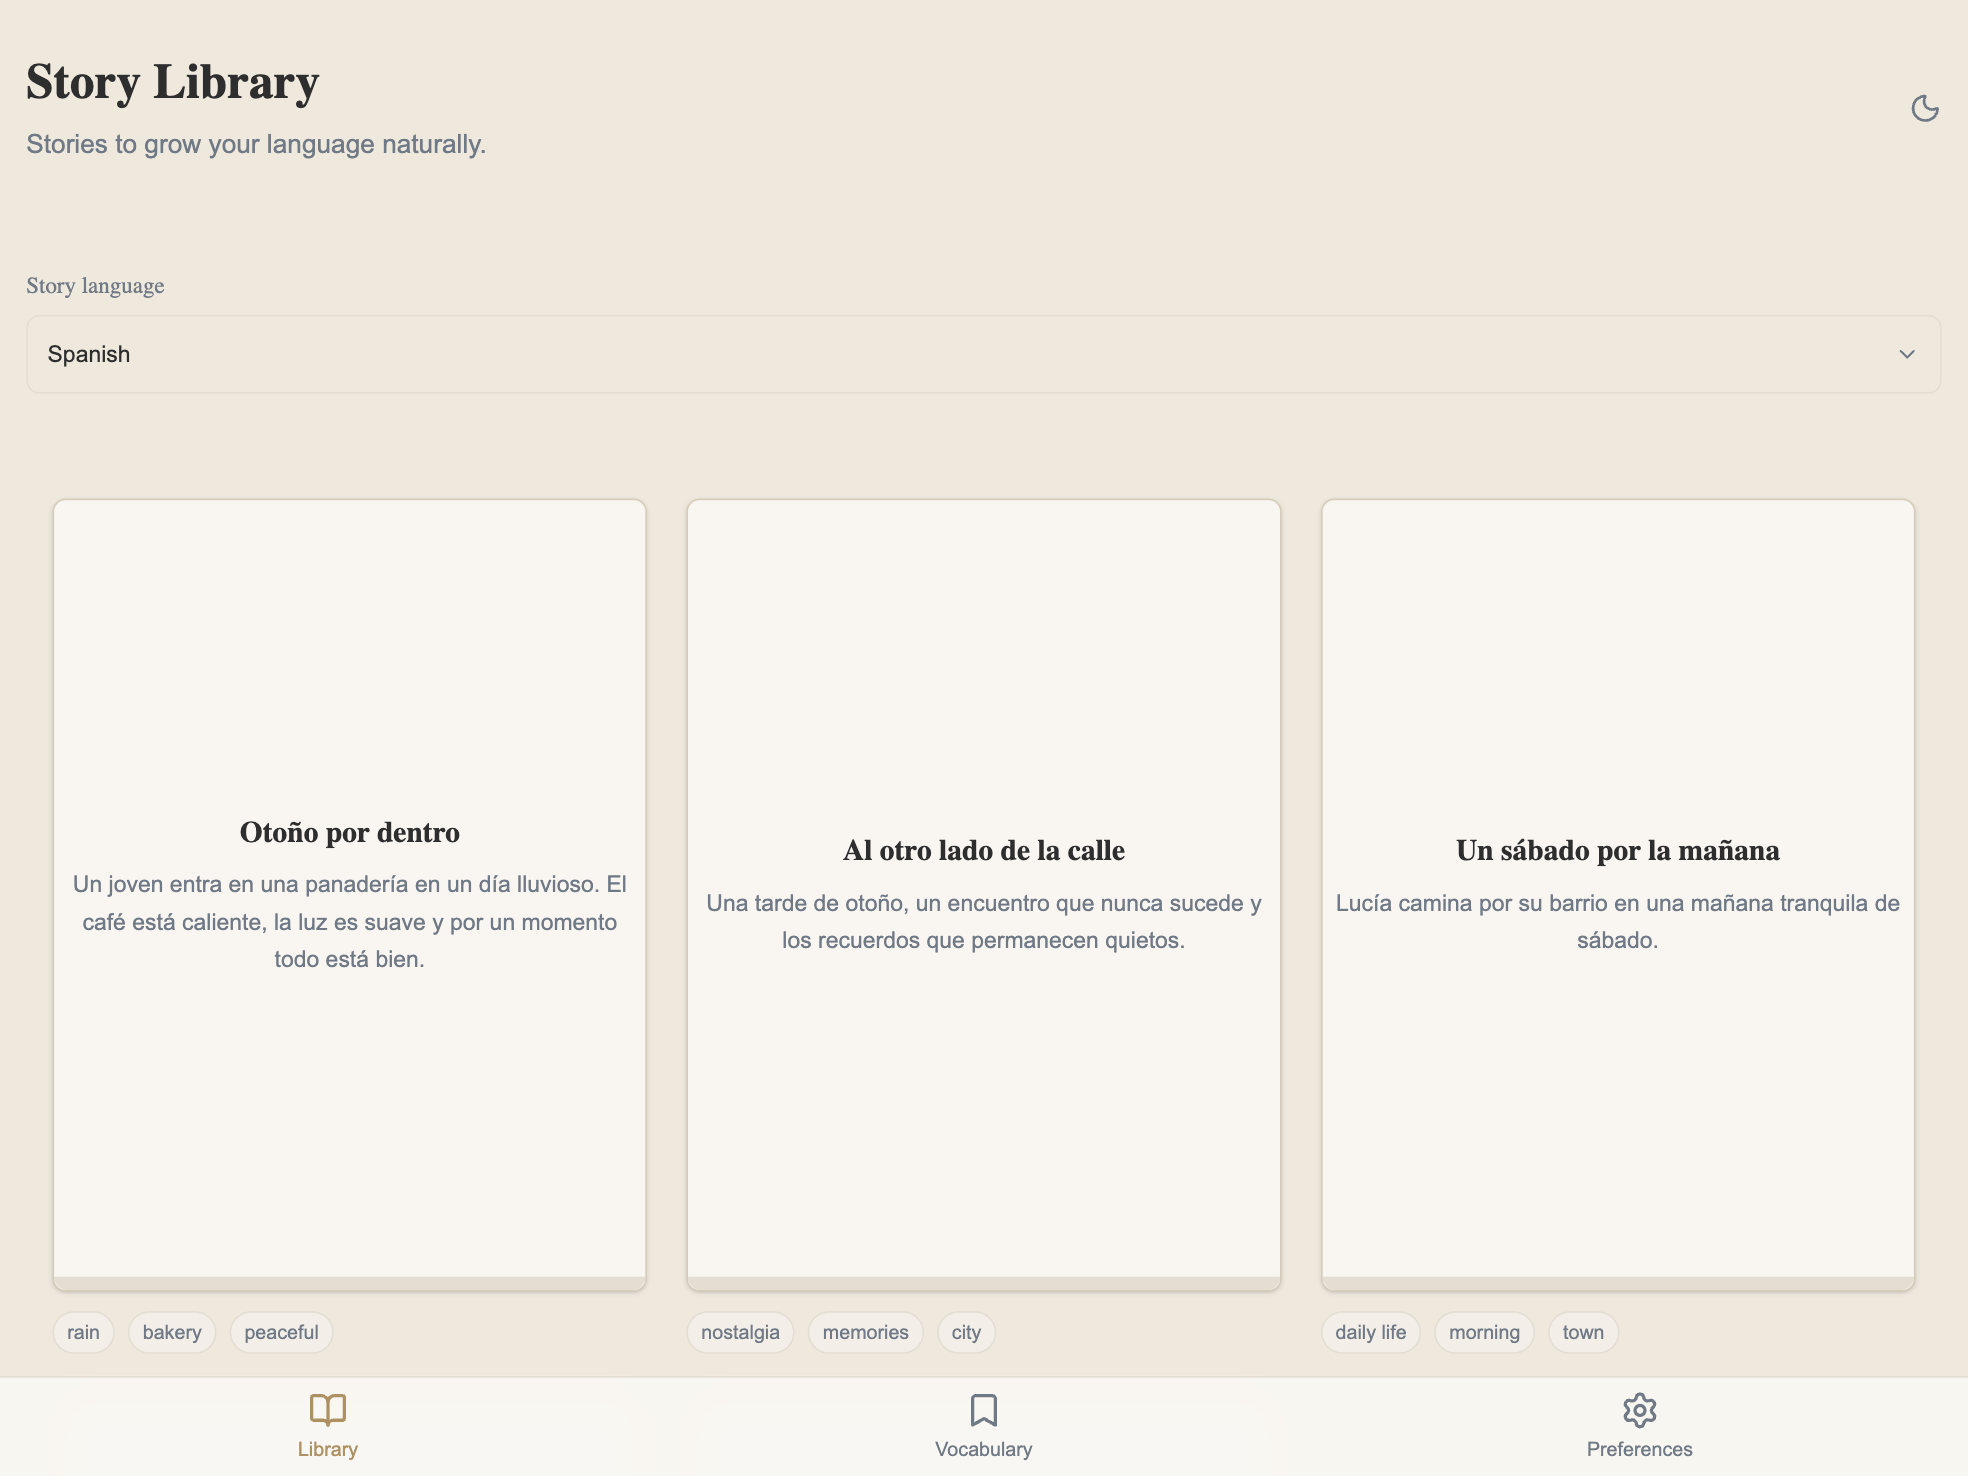Click the dropdown chevron arrow
The image size is (1968, 1476).
coord(1906,354)
